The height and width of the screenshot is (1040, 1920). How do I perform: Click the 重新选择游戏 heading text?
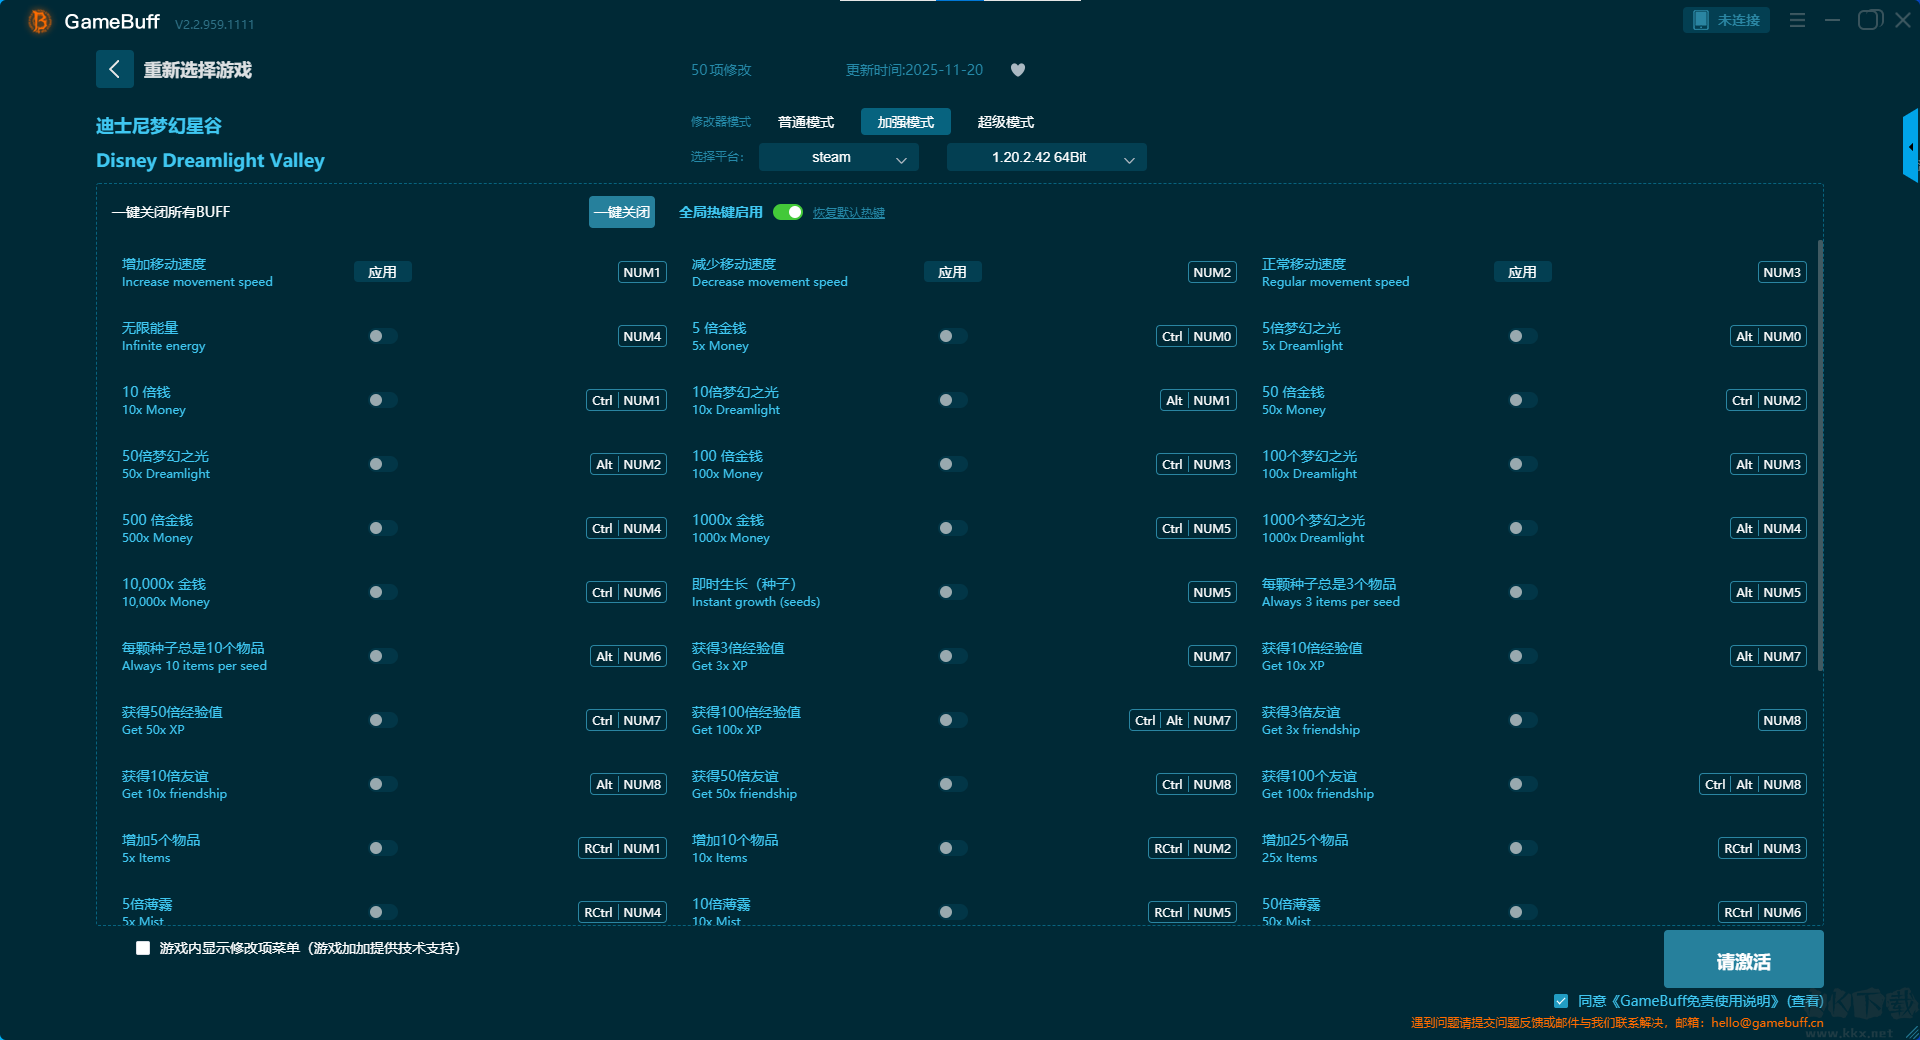click(x=197, y=70)
